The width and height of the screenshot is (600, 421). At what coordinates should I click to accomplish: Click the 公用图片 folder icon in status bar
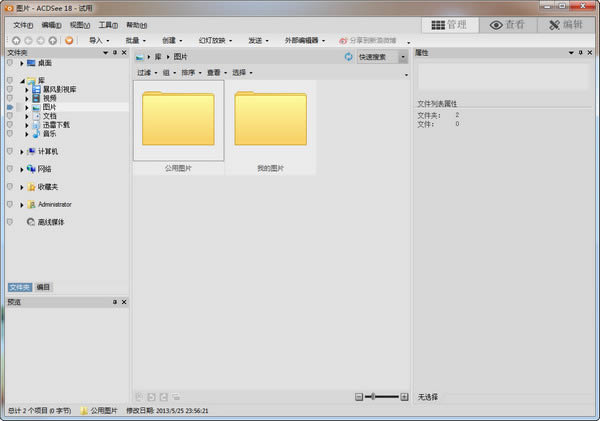[x=84, y=411]
